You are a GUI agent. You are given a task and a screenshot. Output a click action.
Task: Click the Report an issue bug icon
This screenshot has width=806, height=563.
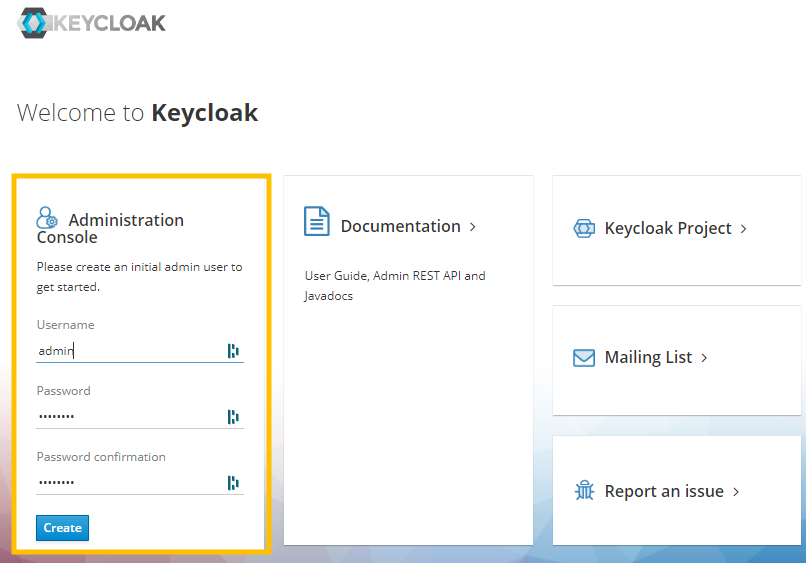click(584, 491)
